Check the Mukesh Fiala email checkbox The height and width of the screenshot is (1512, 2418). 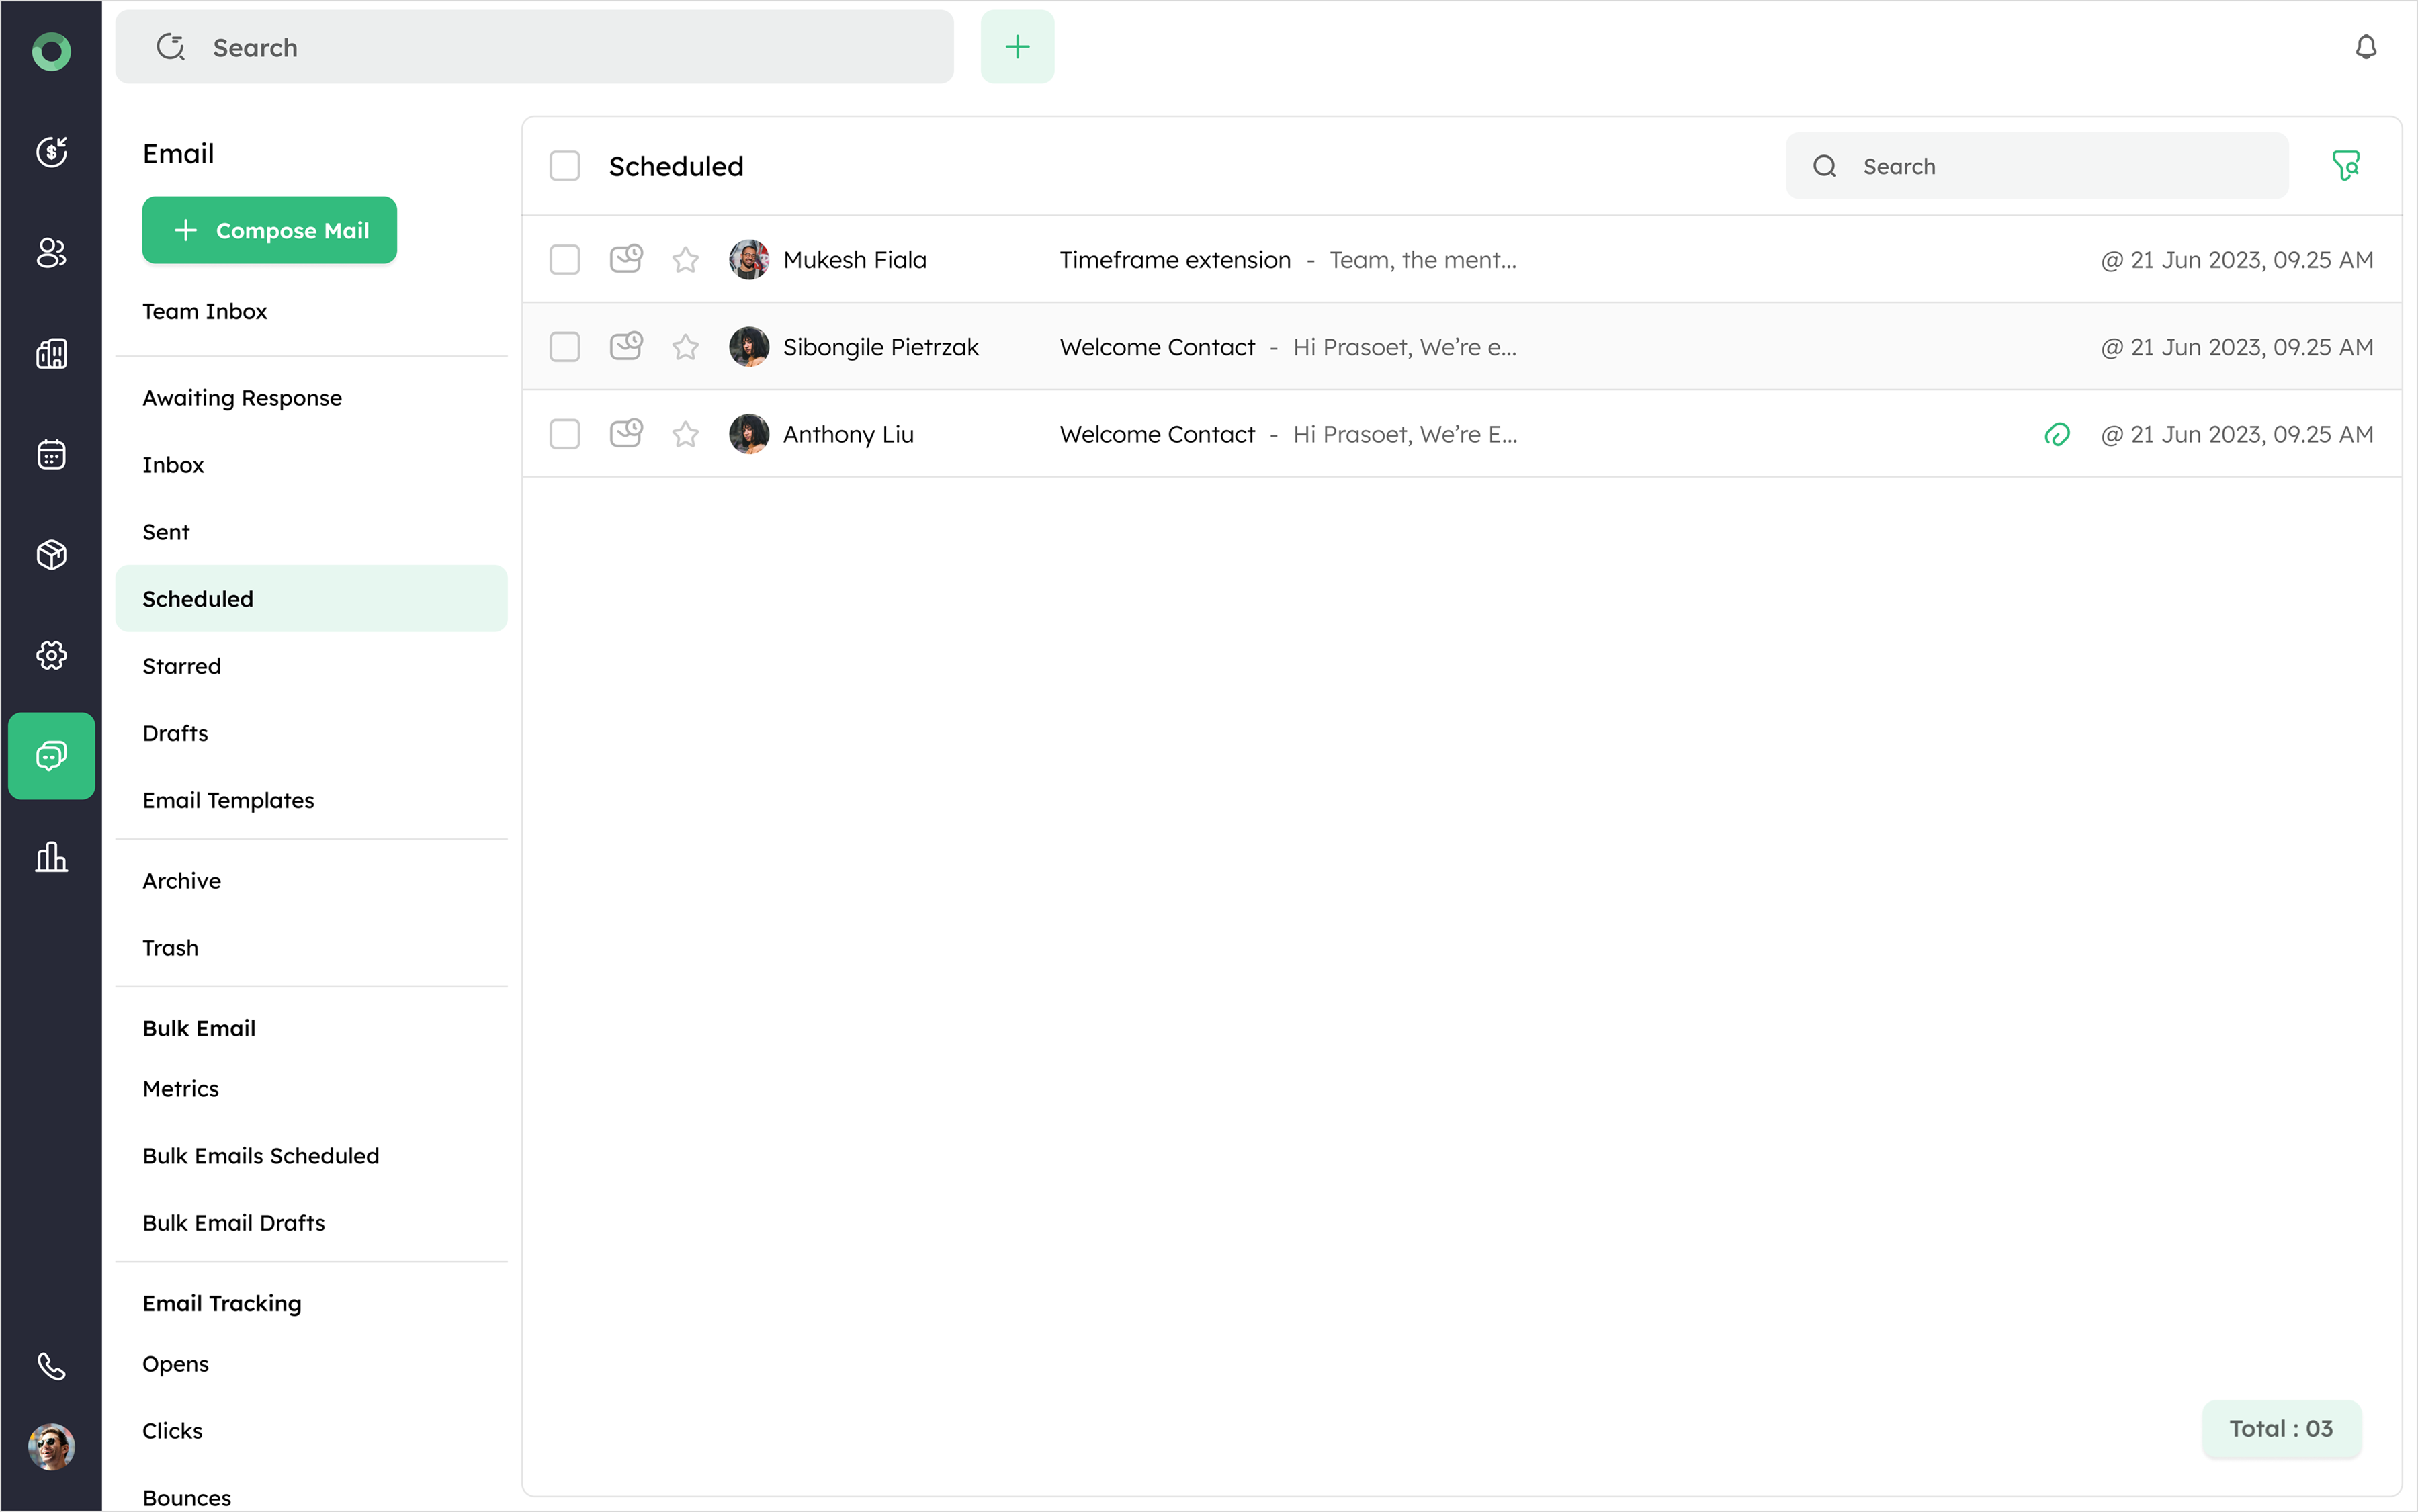coord(565,260)
